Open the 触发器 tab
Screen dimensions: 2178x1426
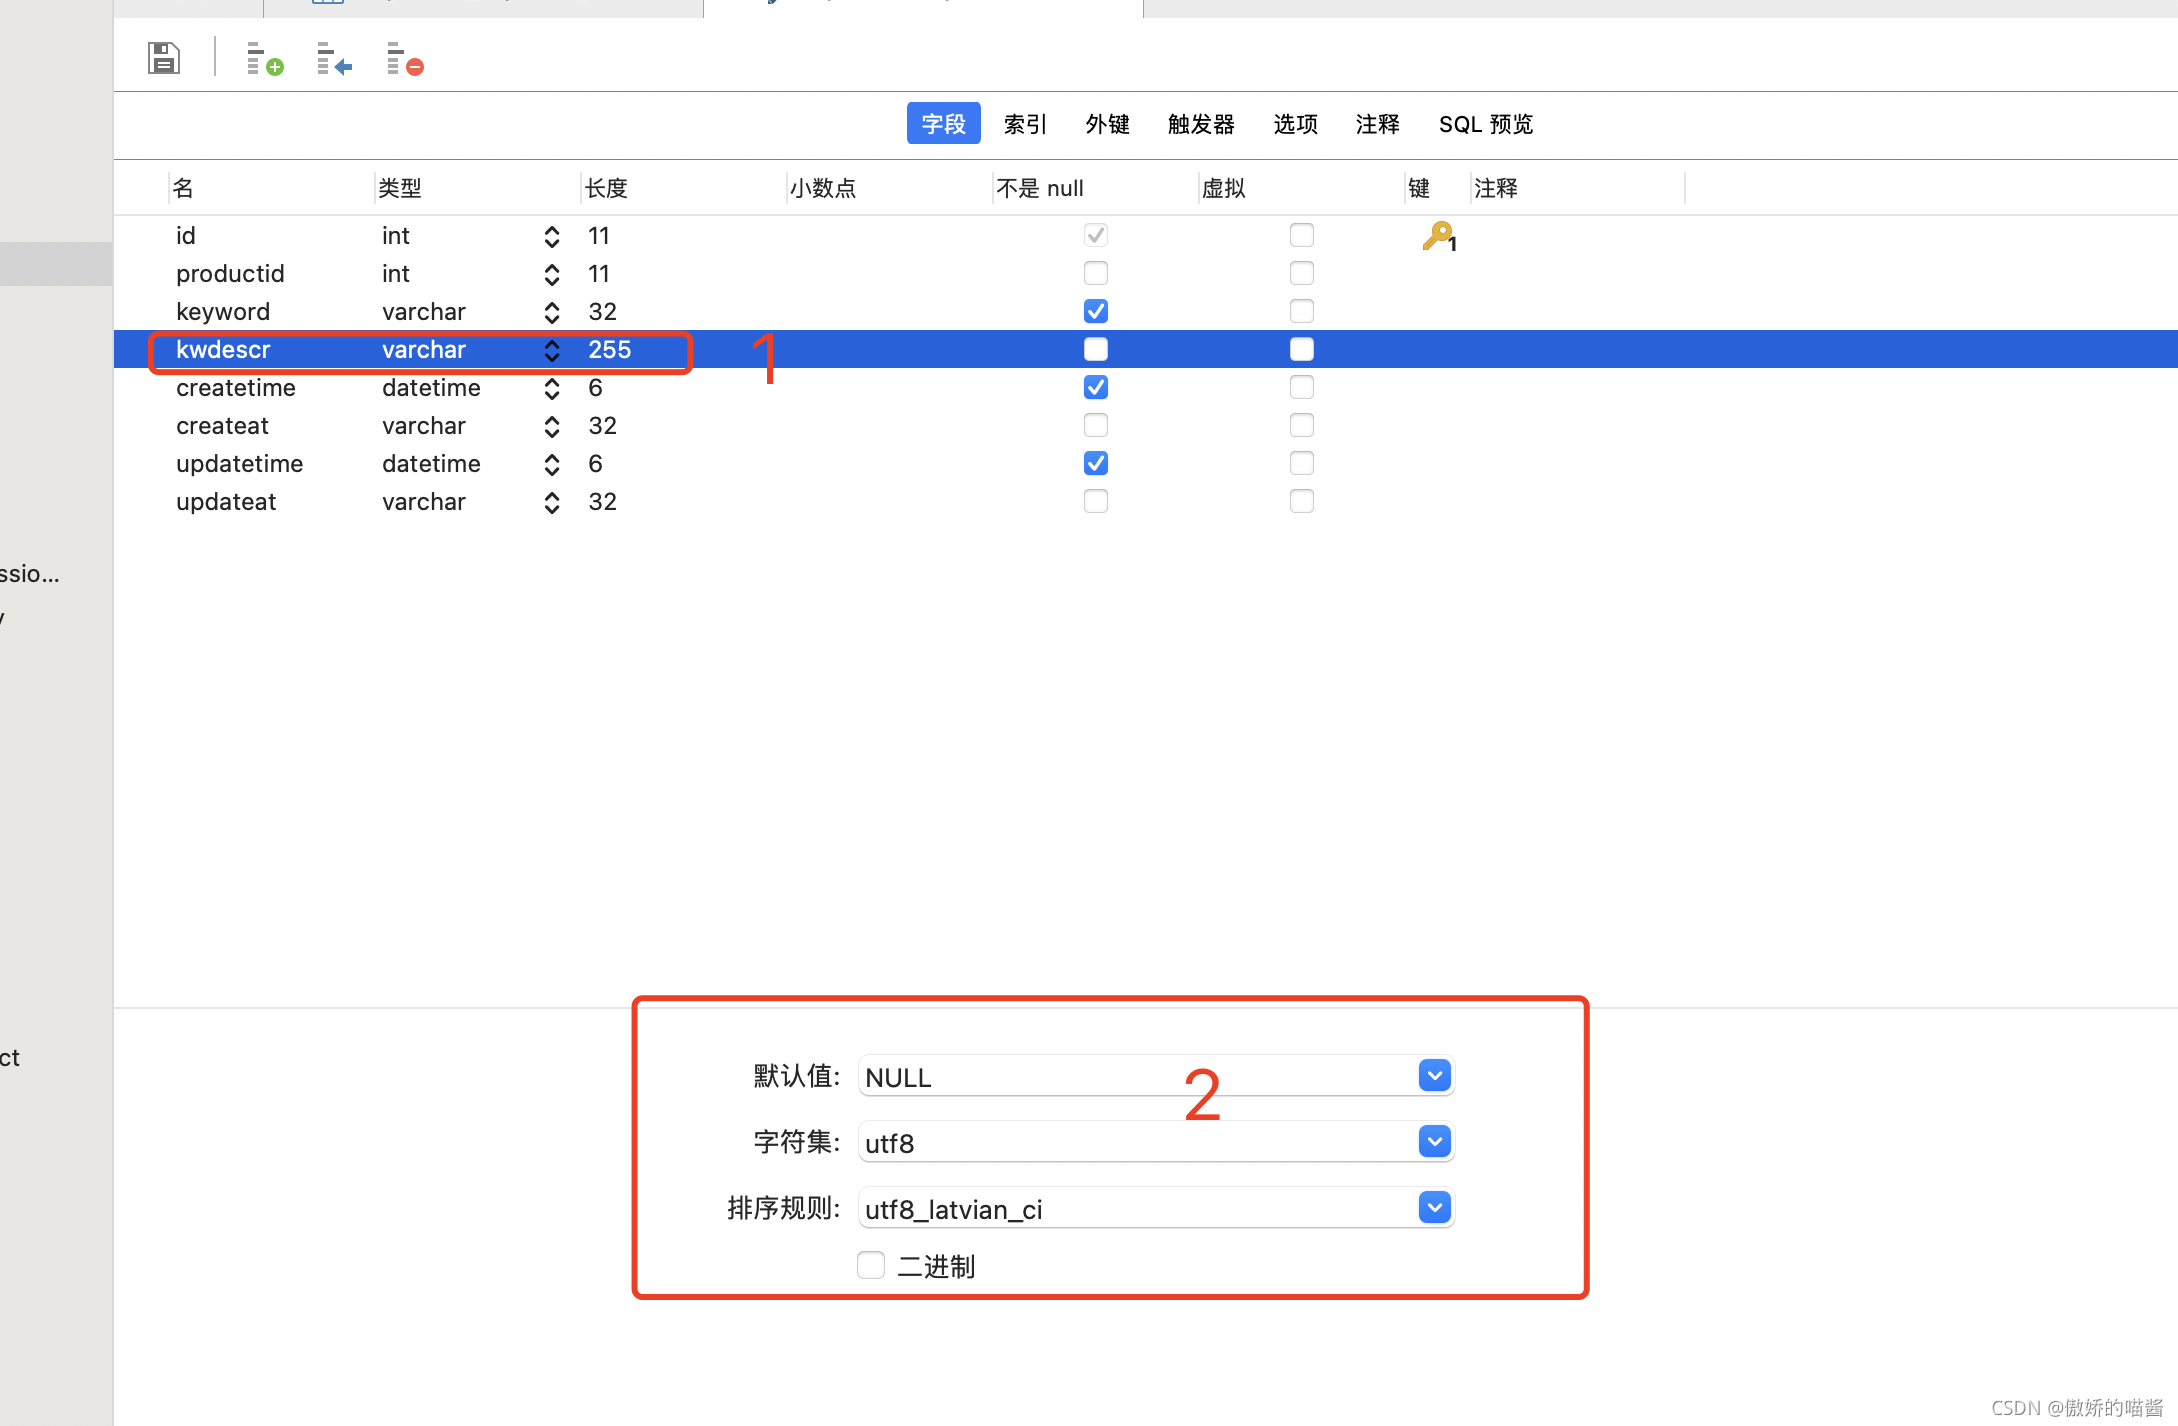click(x=1200, y=124)
